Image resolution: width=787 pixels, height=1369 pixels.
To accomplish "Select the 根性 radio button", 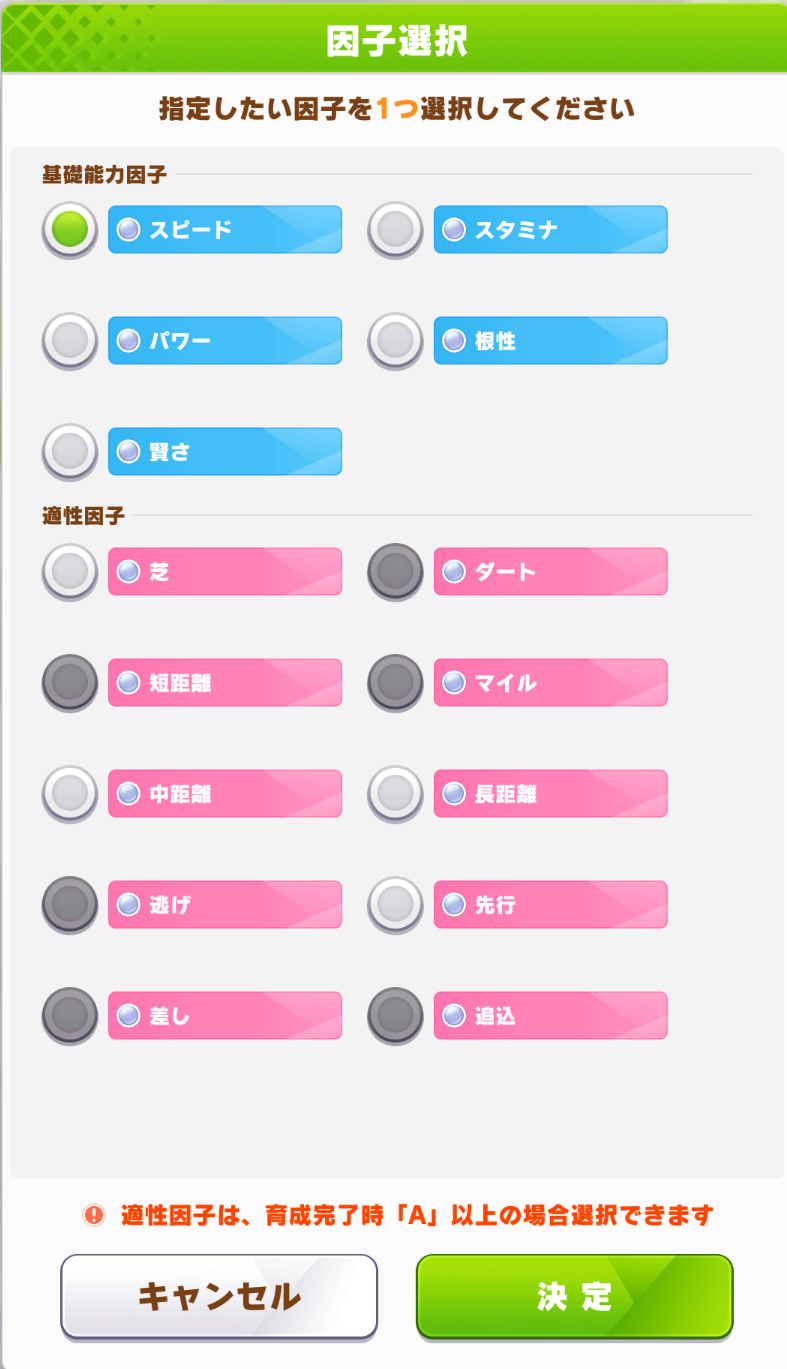I will coord(395,341).
